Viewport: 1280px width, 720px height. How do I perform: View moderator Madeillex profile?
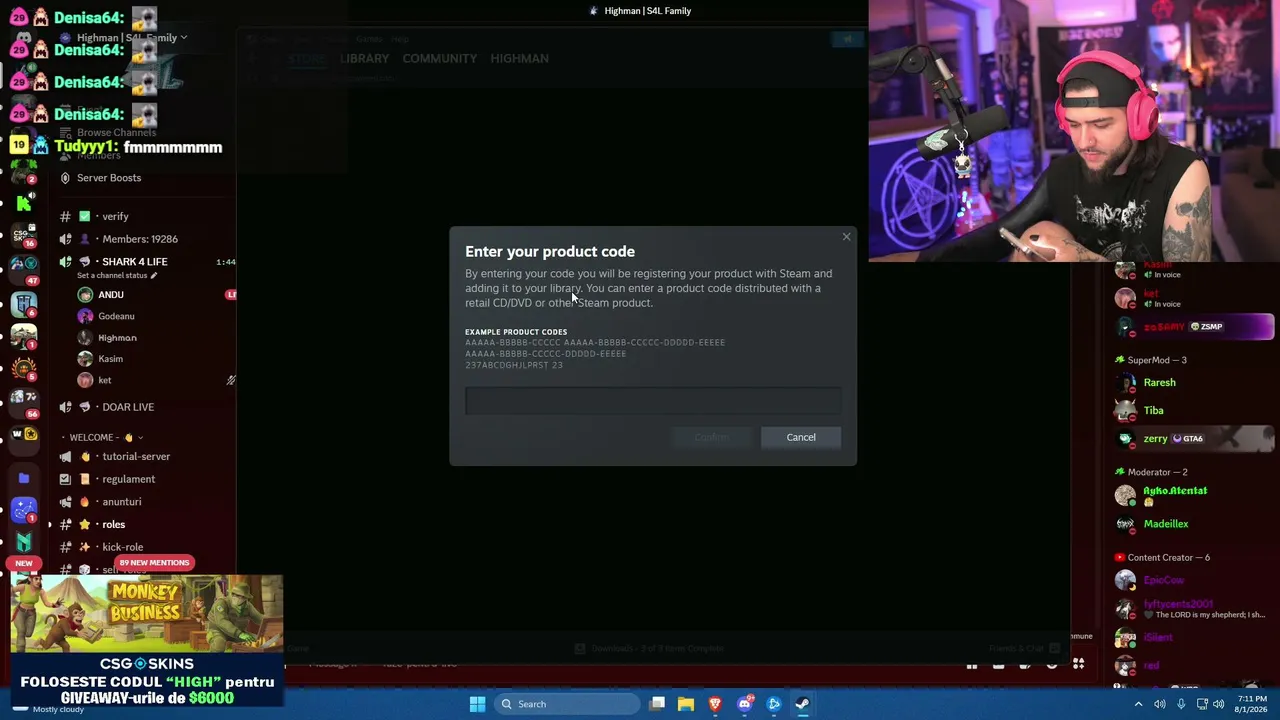[1166, 524]
